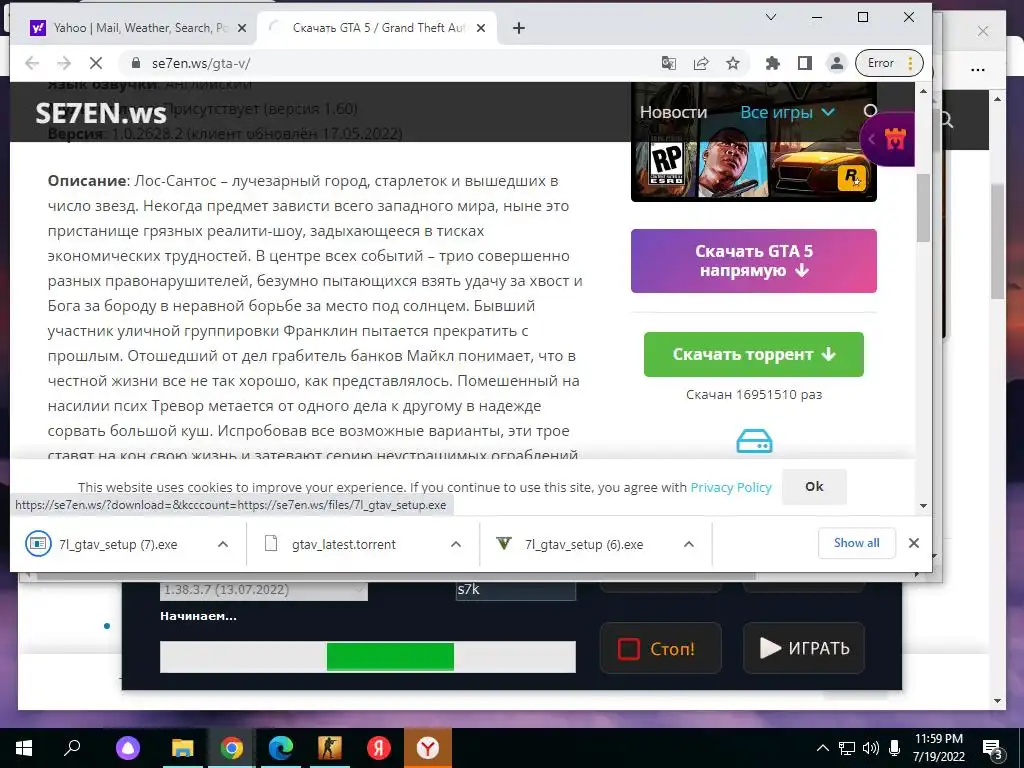
Task: Expand the Все игры dropdown menu
Action: click(787, 112)
